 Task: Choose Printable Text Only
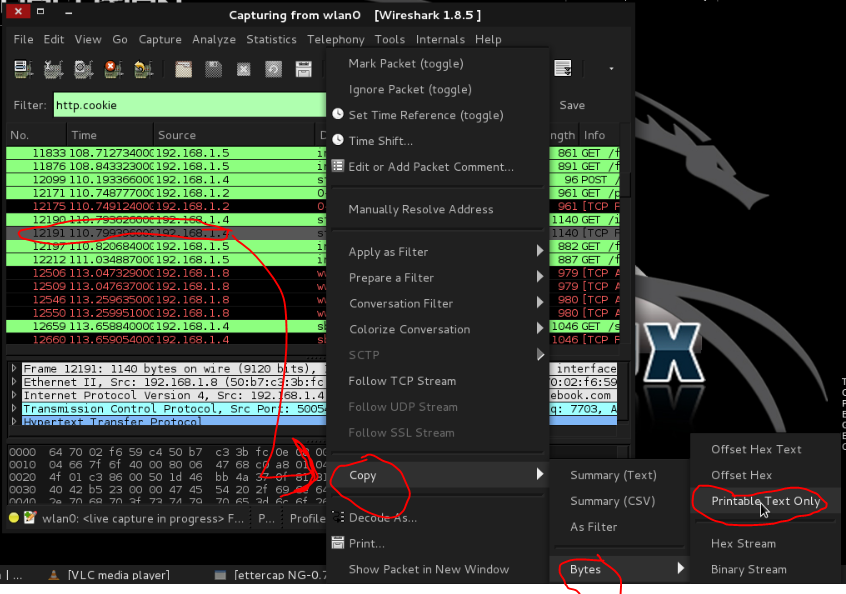pos(765,501)
